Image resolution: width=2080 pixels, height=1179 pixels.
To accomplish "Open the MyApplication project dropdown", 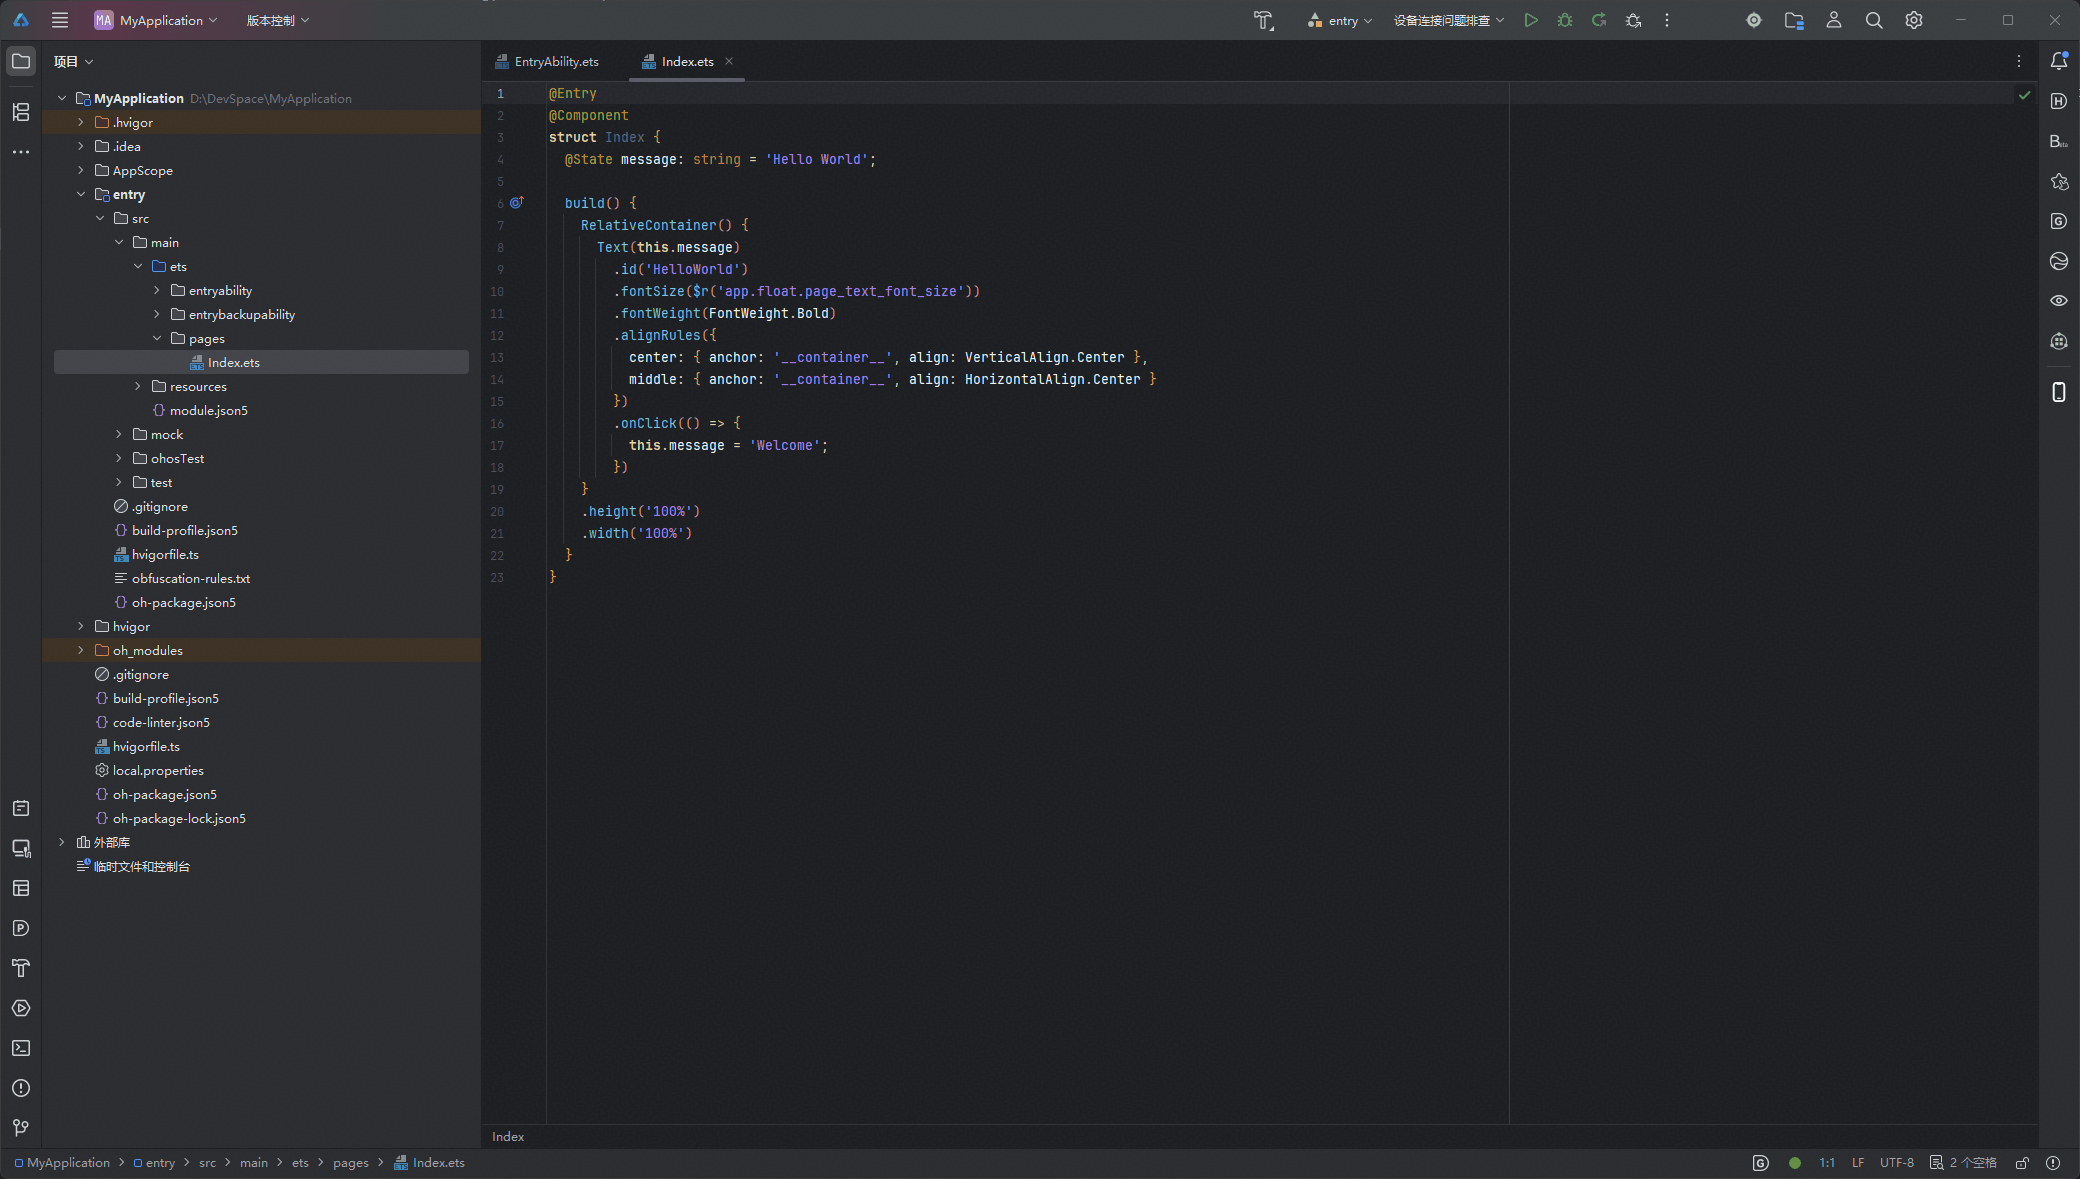I will pos(156,20).
